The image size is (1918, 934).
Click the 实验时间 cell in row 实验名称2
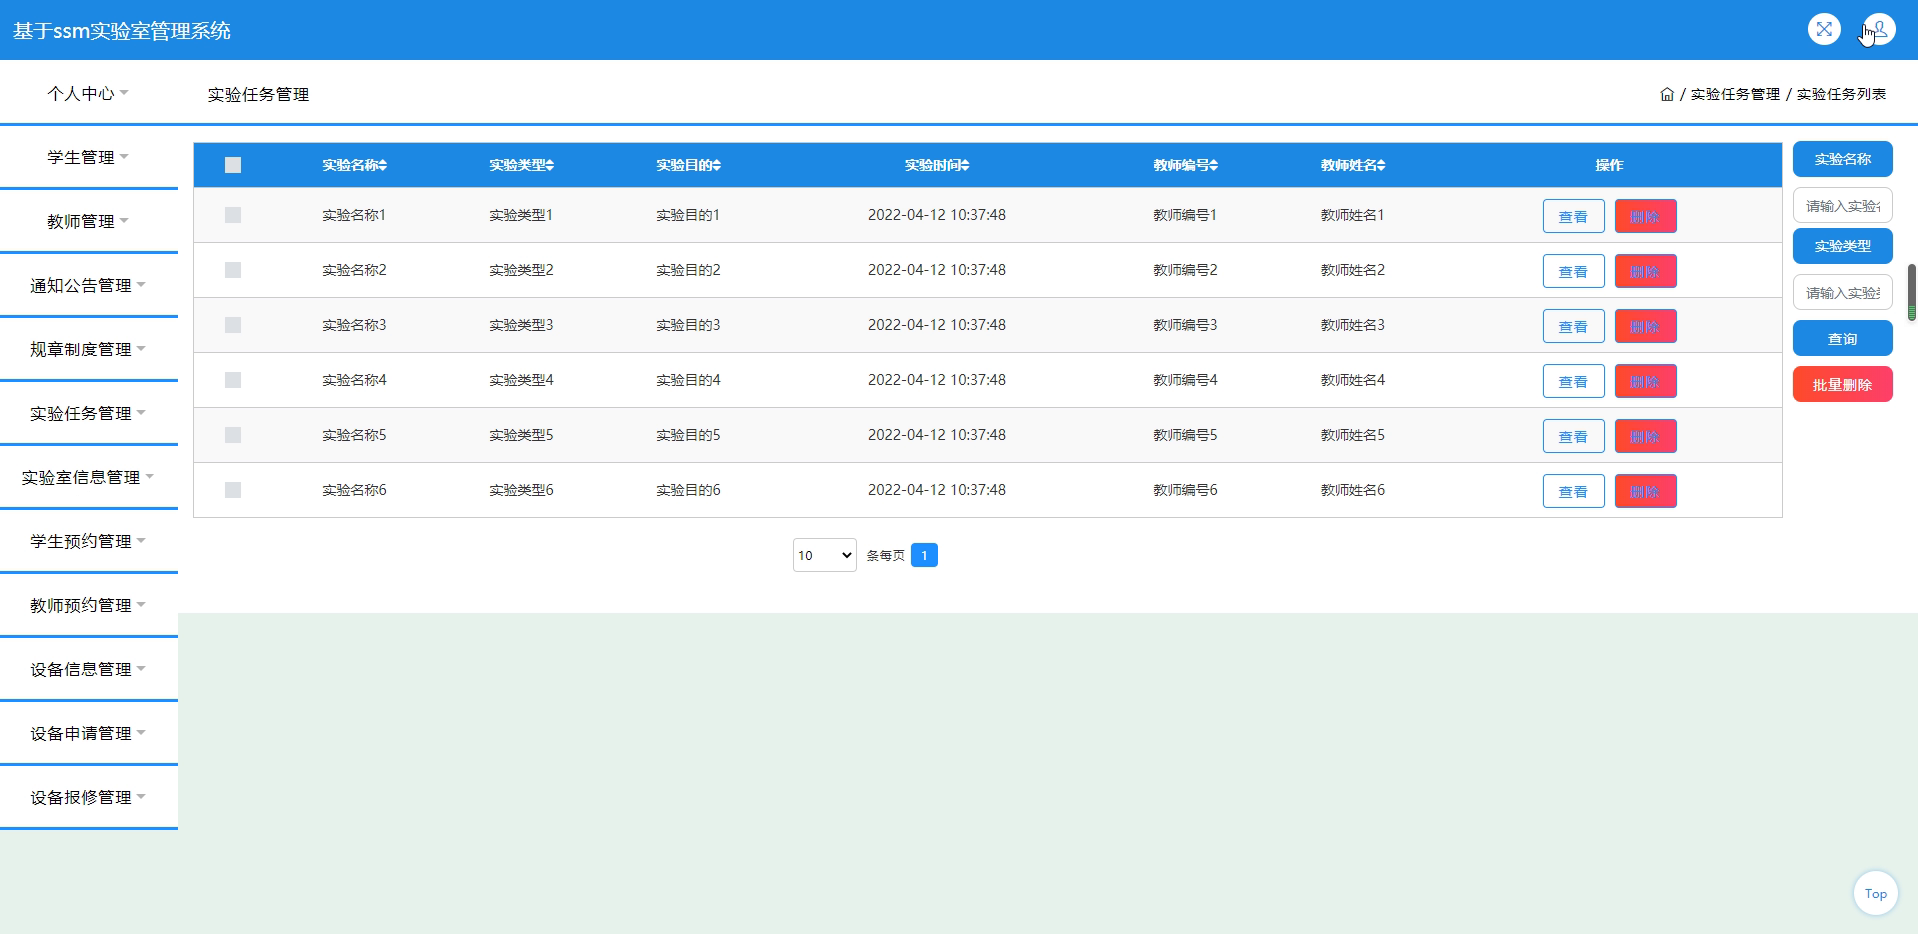[937, 270]
